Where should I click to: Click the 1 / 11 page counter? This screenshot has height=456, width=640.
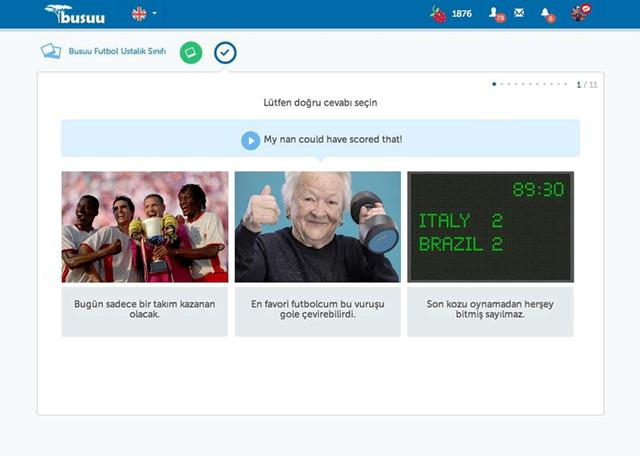click(x=587, y=85)
